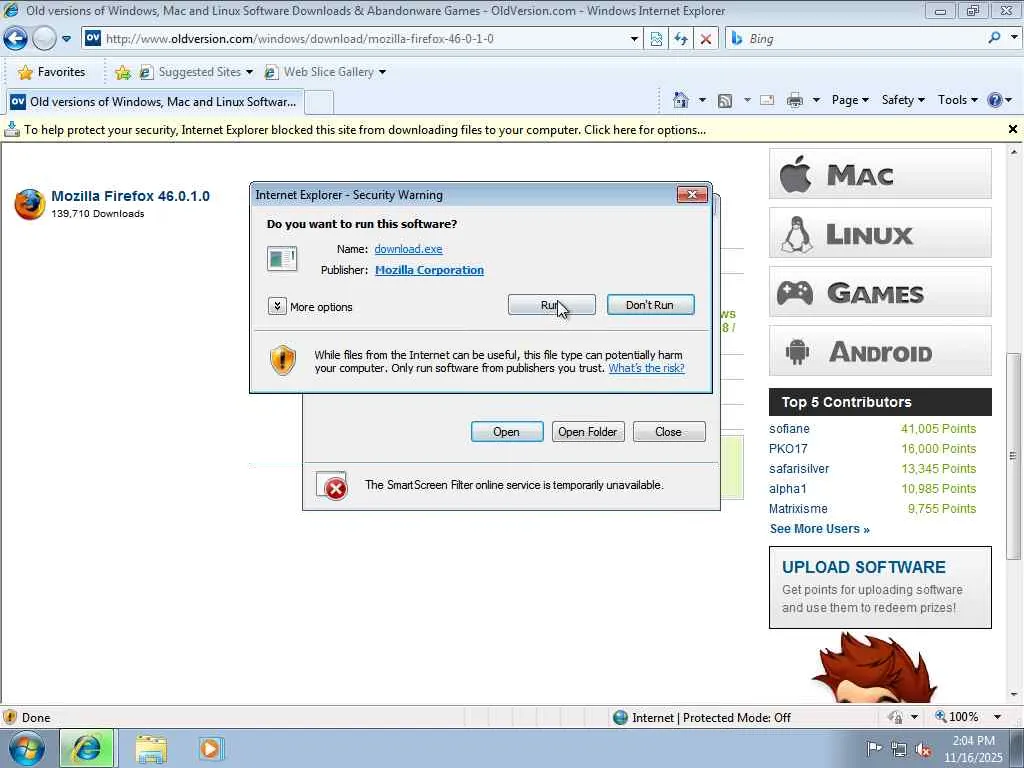Click the Forward navigation arrow

pos(44,39)
